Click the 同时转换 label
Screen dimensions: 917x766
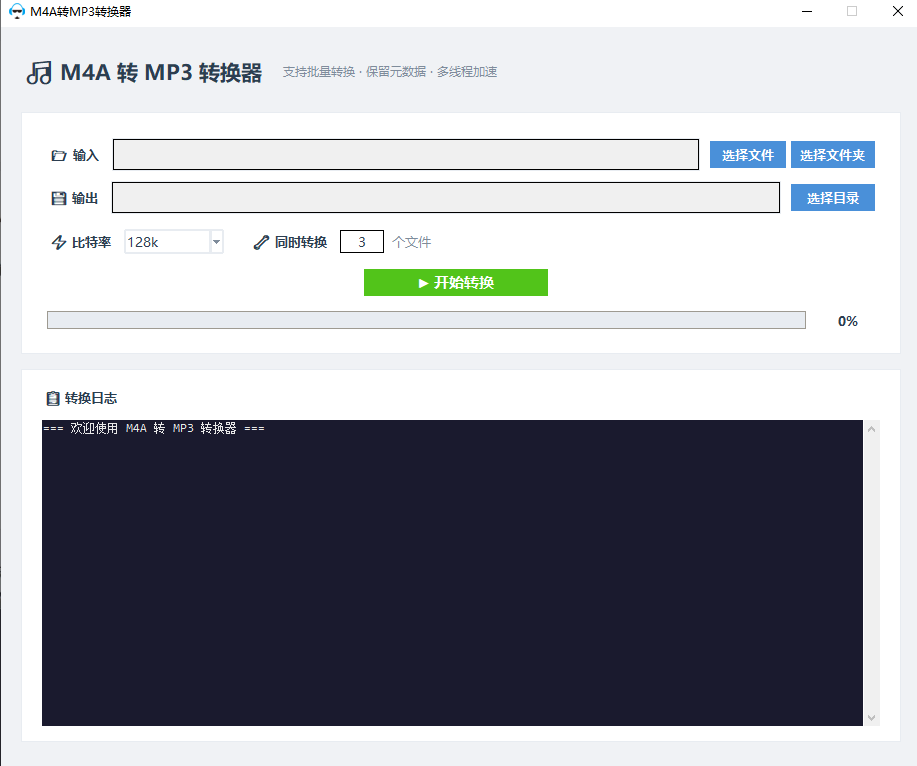(301, 242)
